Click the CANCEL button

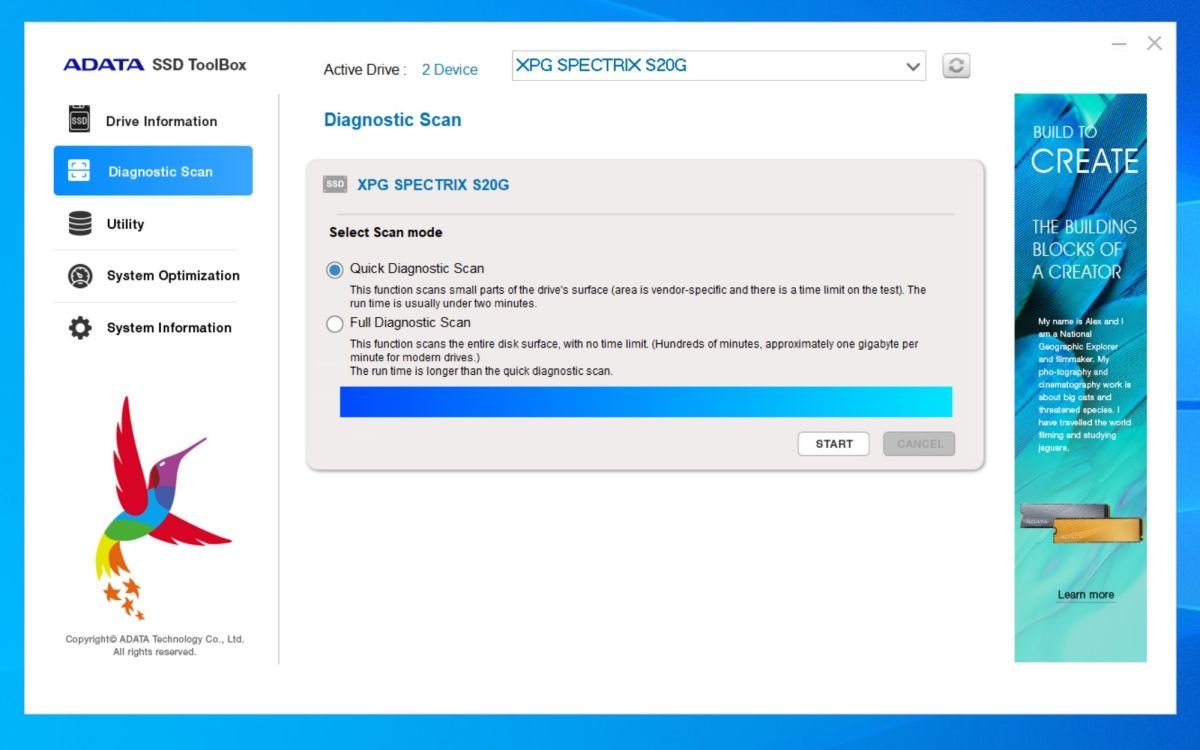[x=919, y=444]
